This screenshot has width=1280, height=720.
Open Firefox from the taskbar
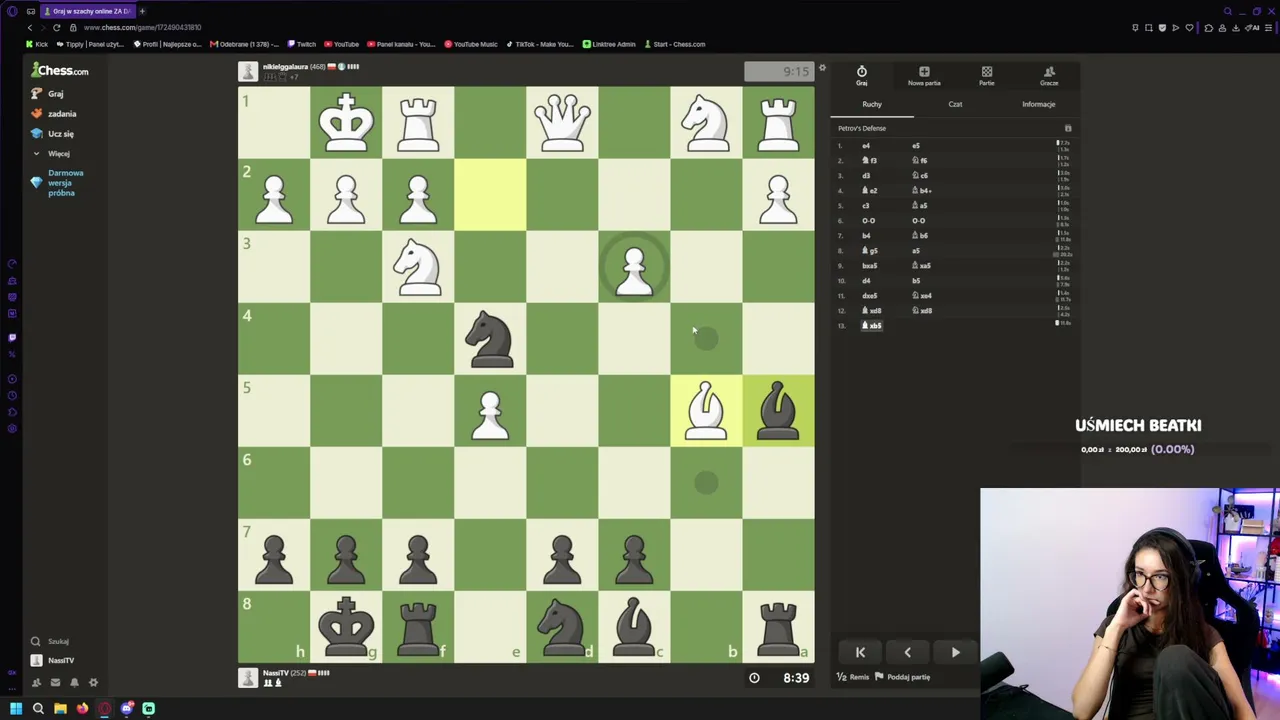82,709
